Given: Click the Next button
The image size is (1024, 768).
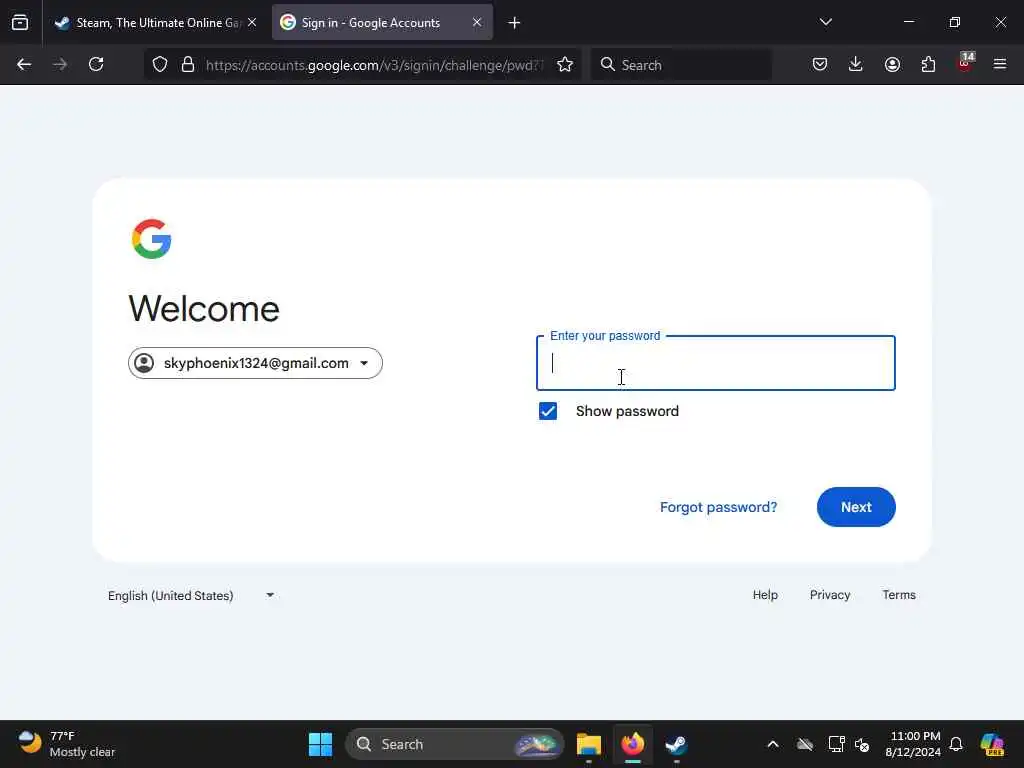Looking at the screenshot, I should click(x=856, y=507).
